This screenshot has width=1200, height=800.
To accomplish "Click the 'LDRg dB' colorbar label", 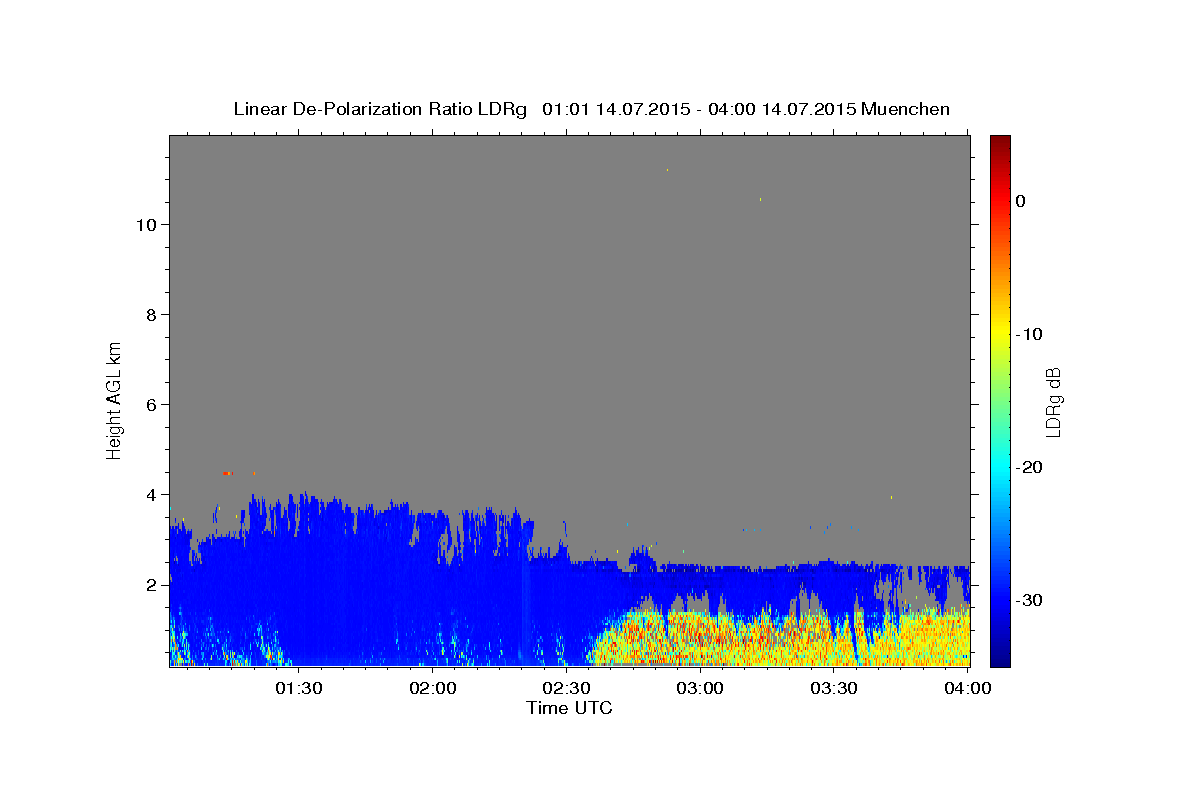I will click(1052, 401).
